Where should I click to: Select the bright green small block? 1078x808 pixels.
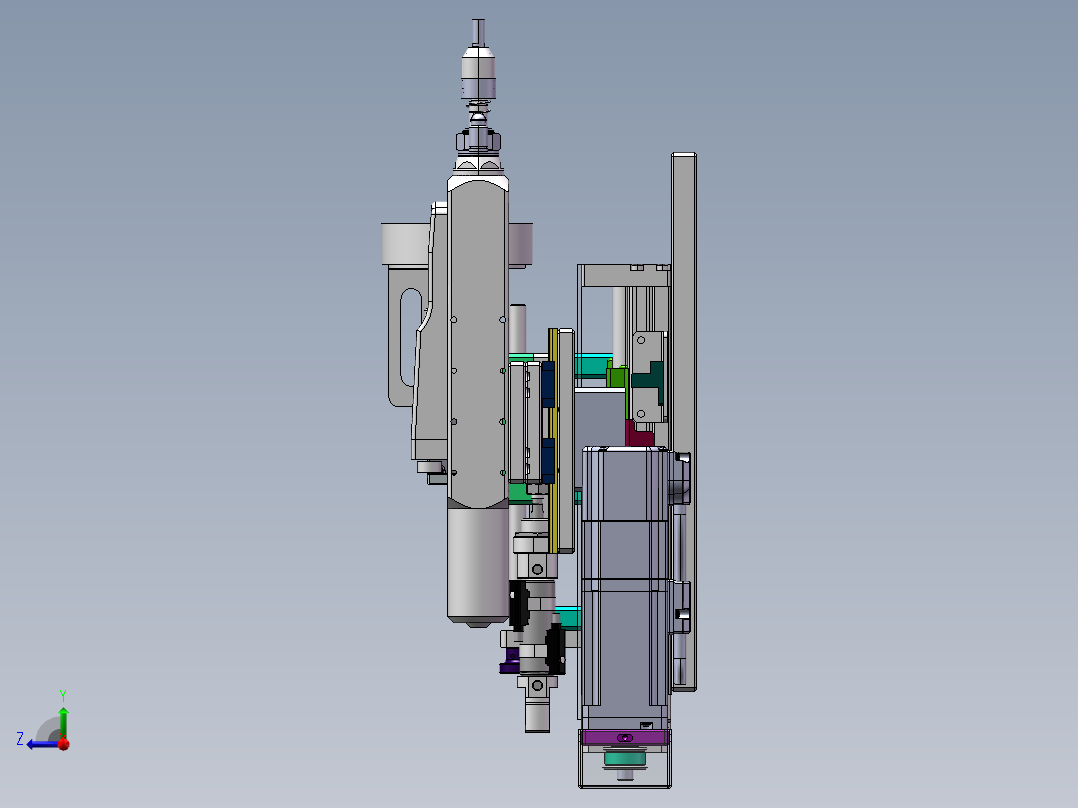pyautogui.click(x=617, y=376)
